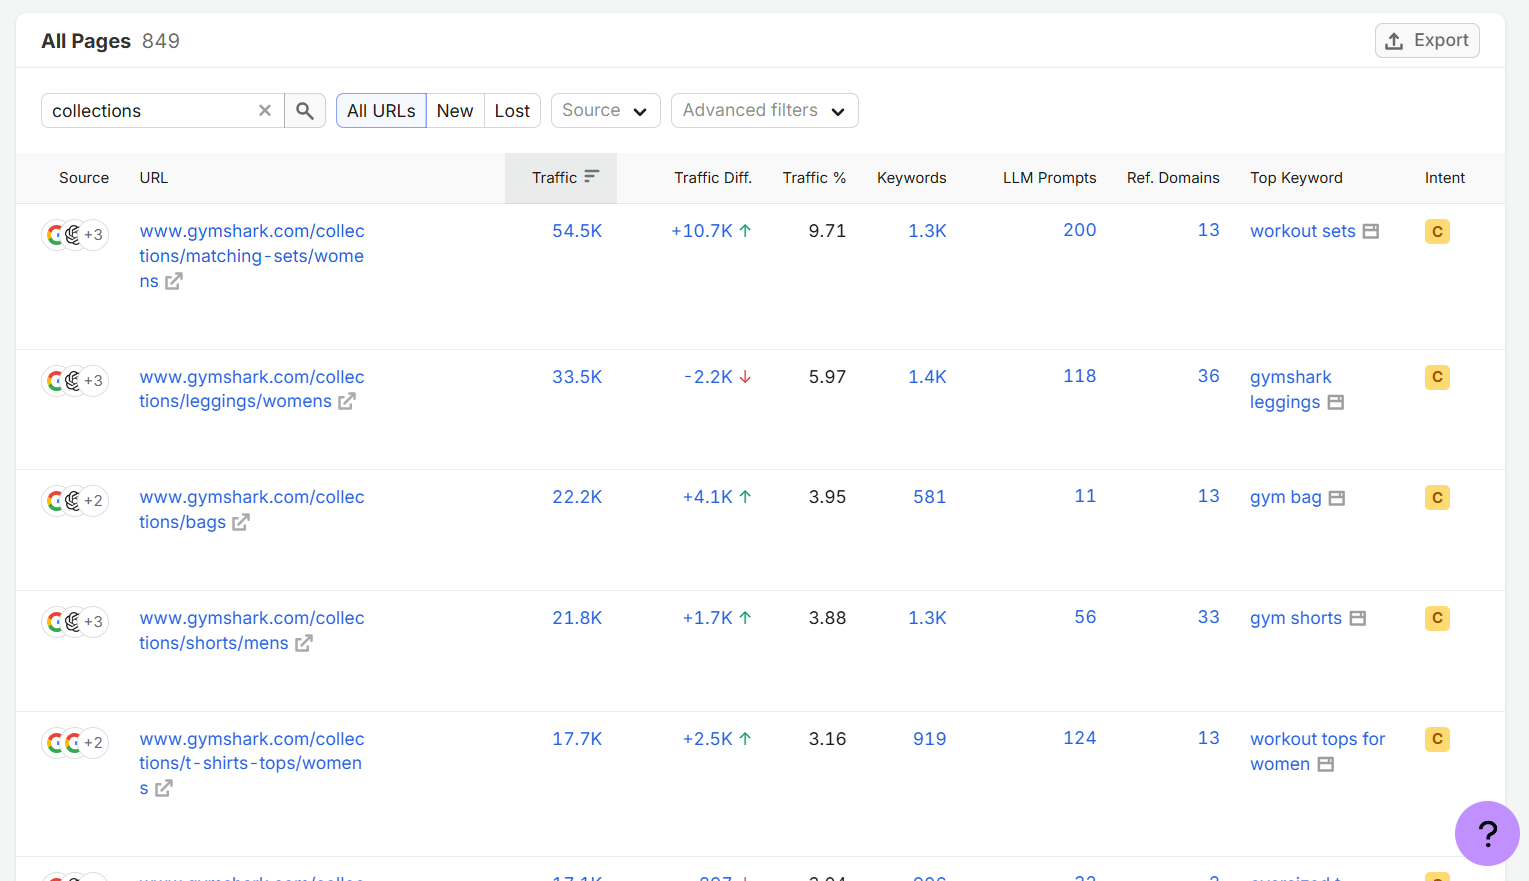Image resolution: width=1529 pixels, height=881 pixels.
Task: Expand the Advanced filters dropdown
Action: tap(764, 111)
